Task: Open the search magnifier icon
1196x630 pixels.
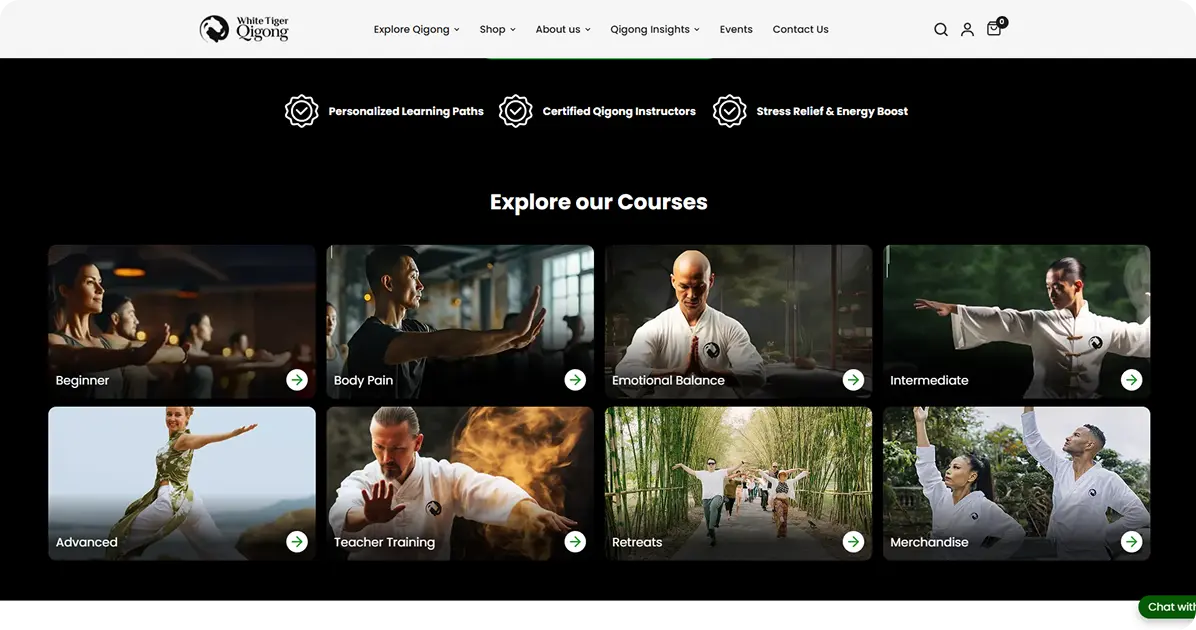Action: coord(940,30)
